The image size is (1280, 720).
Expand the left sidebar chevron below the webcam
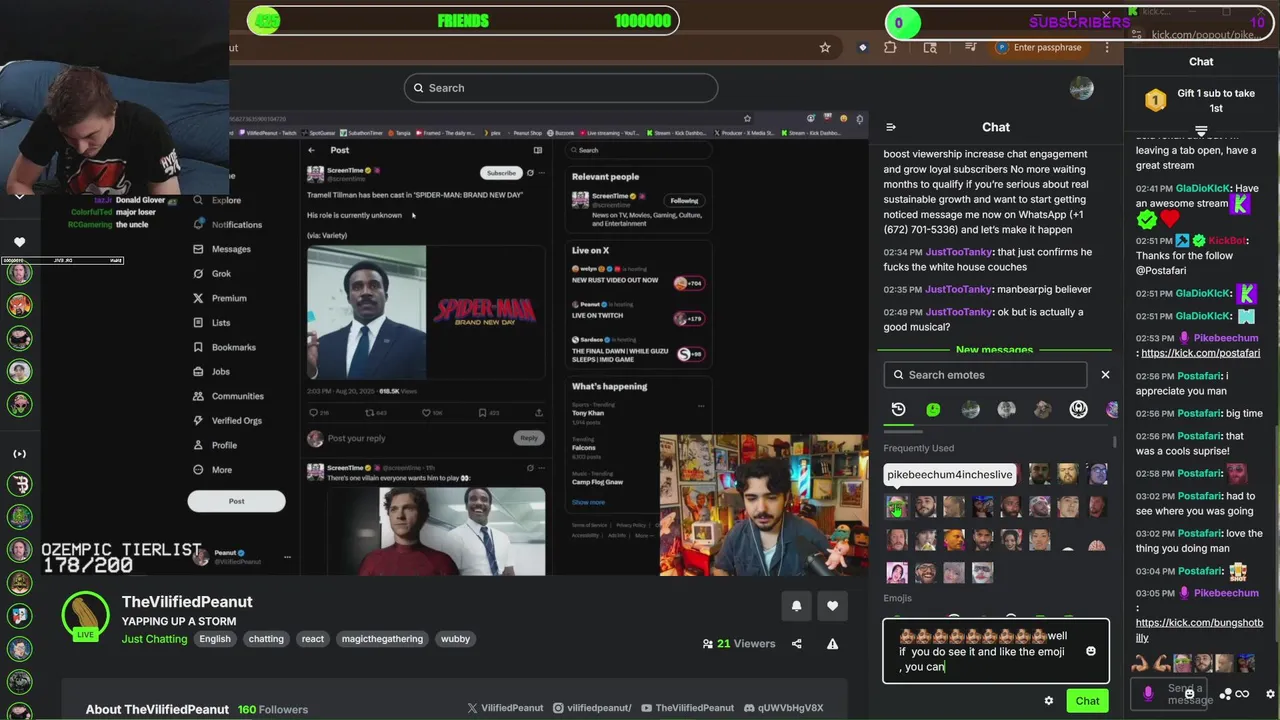point(19,196)
